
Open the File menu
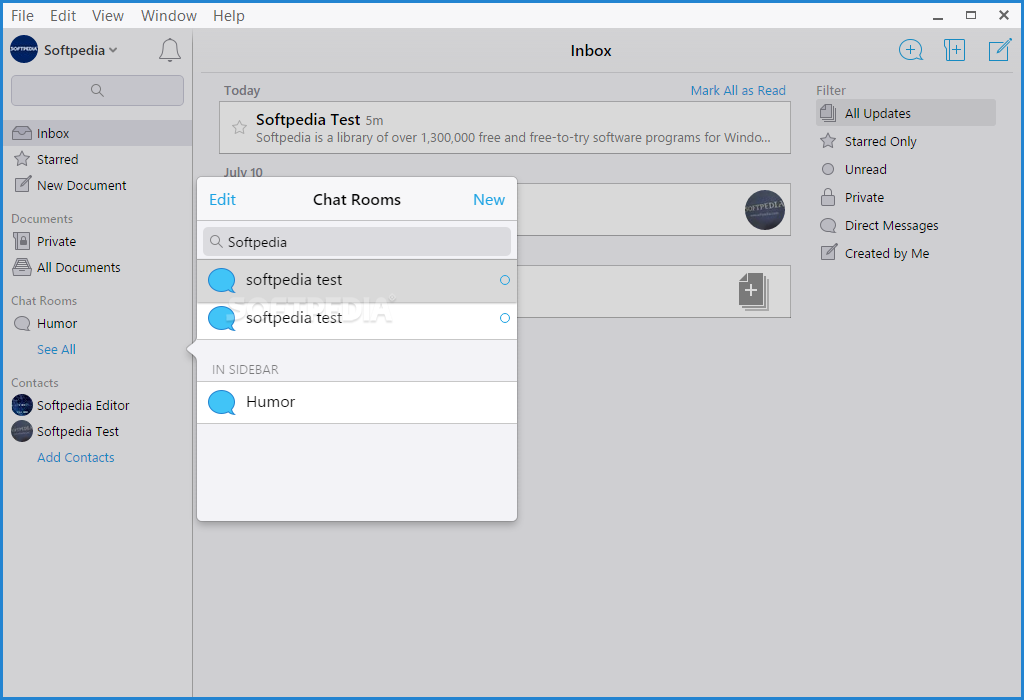click(x=22, y=16)
